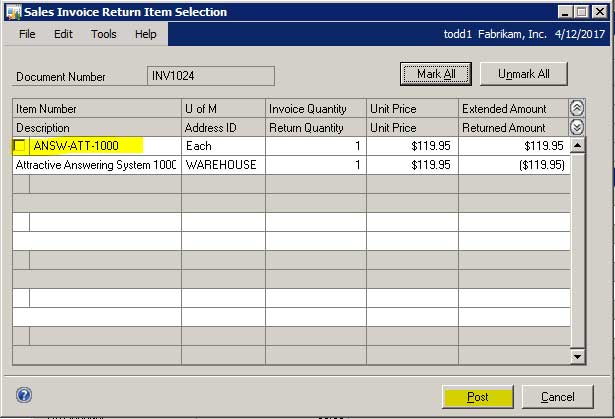Viewport: 615px width, 419px height.
Task: Click the Unmark All button
Action: pyautogui.click(x=524, y=74)
